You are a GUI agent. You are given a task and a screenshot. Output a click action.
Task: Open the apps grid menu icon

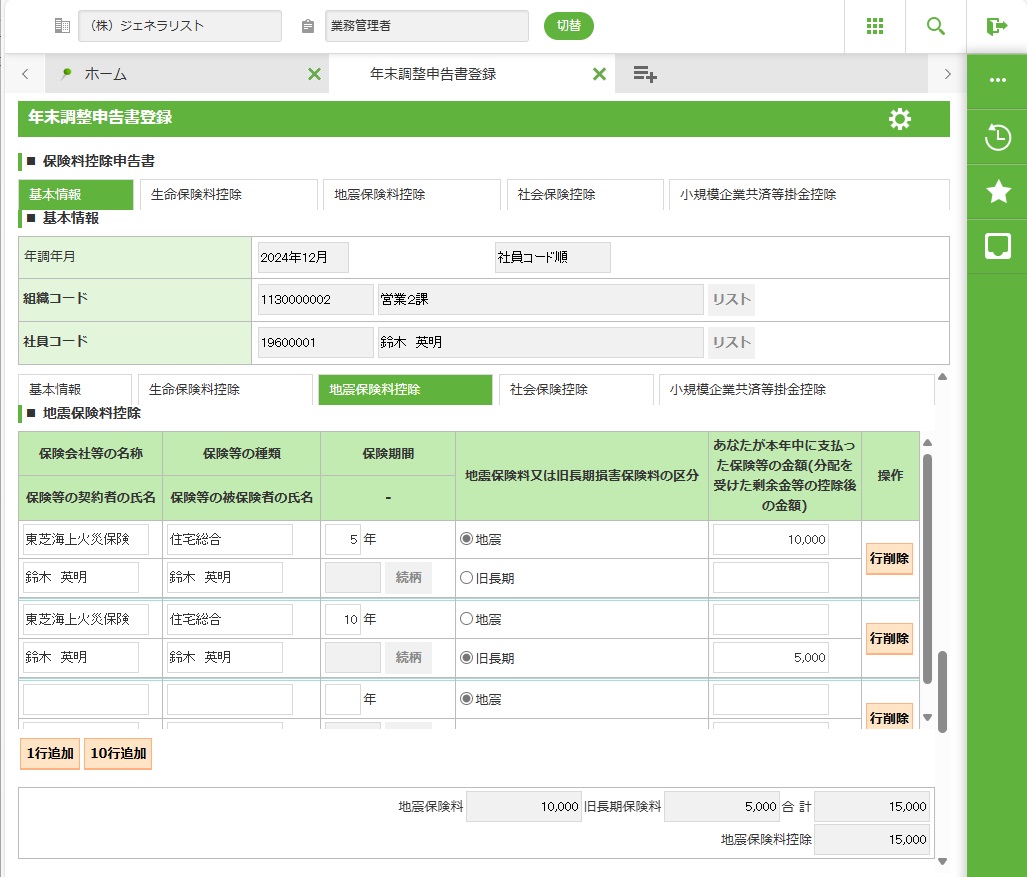click(875, 27)
